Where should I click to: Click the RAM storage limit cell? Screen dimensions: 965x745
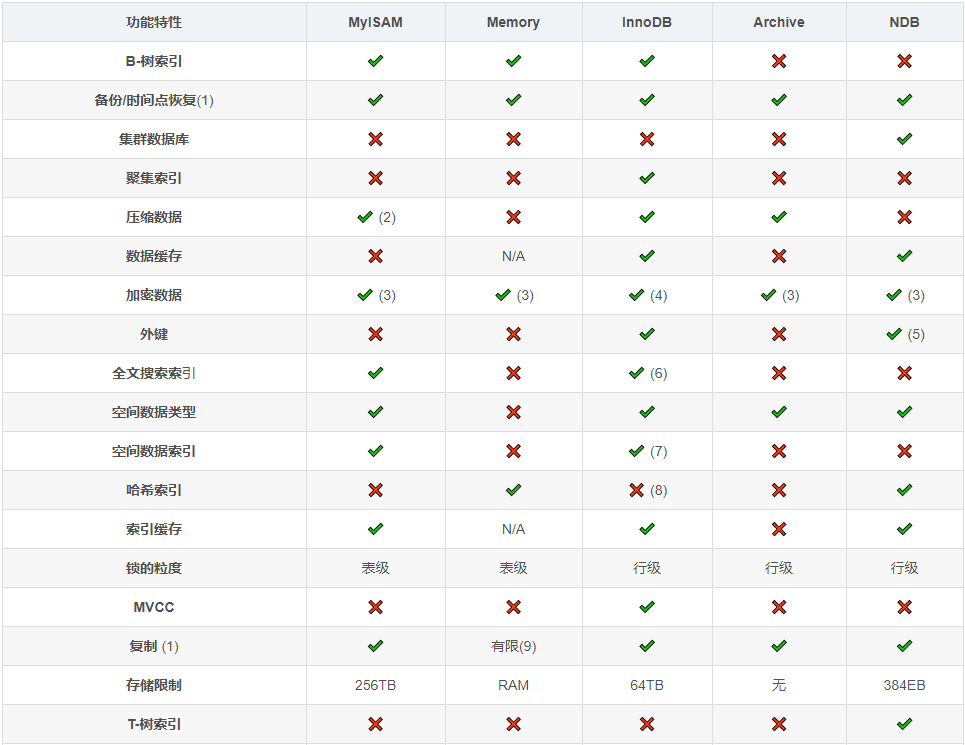513,685
